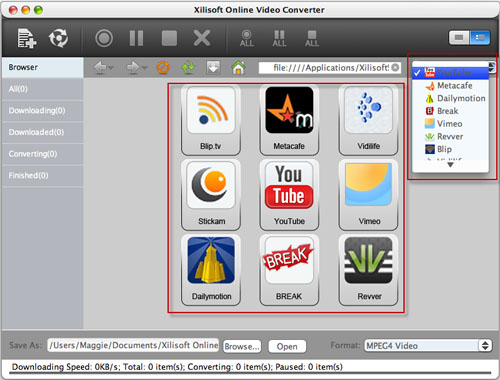500x380 pixels.
Task: Clear the address bar with x button
Action: pyautogui.click(x=395, y=68)
